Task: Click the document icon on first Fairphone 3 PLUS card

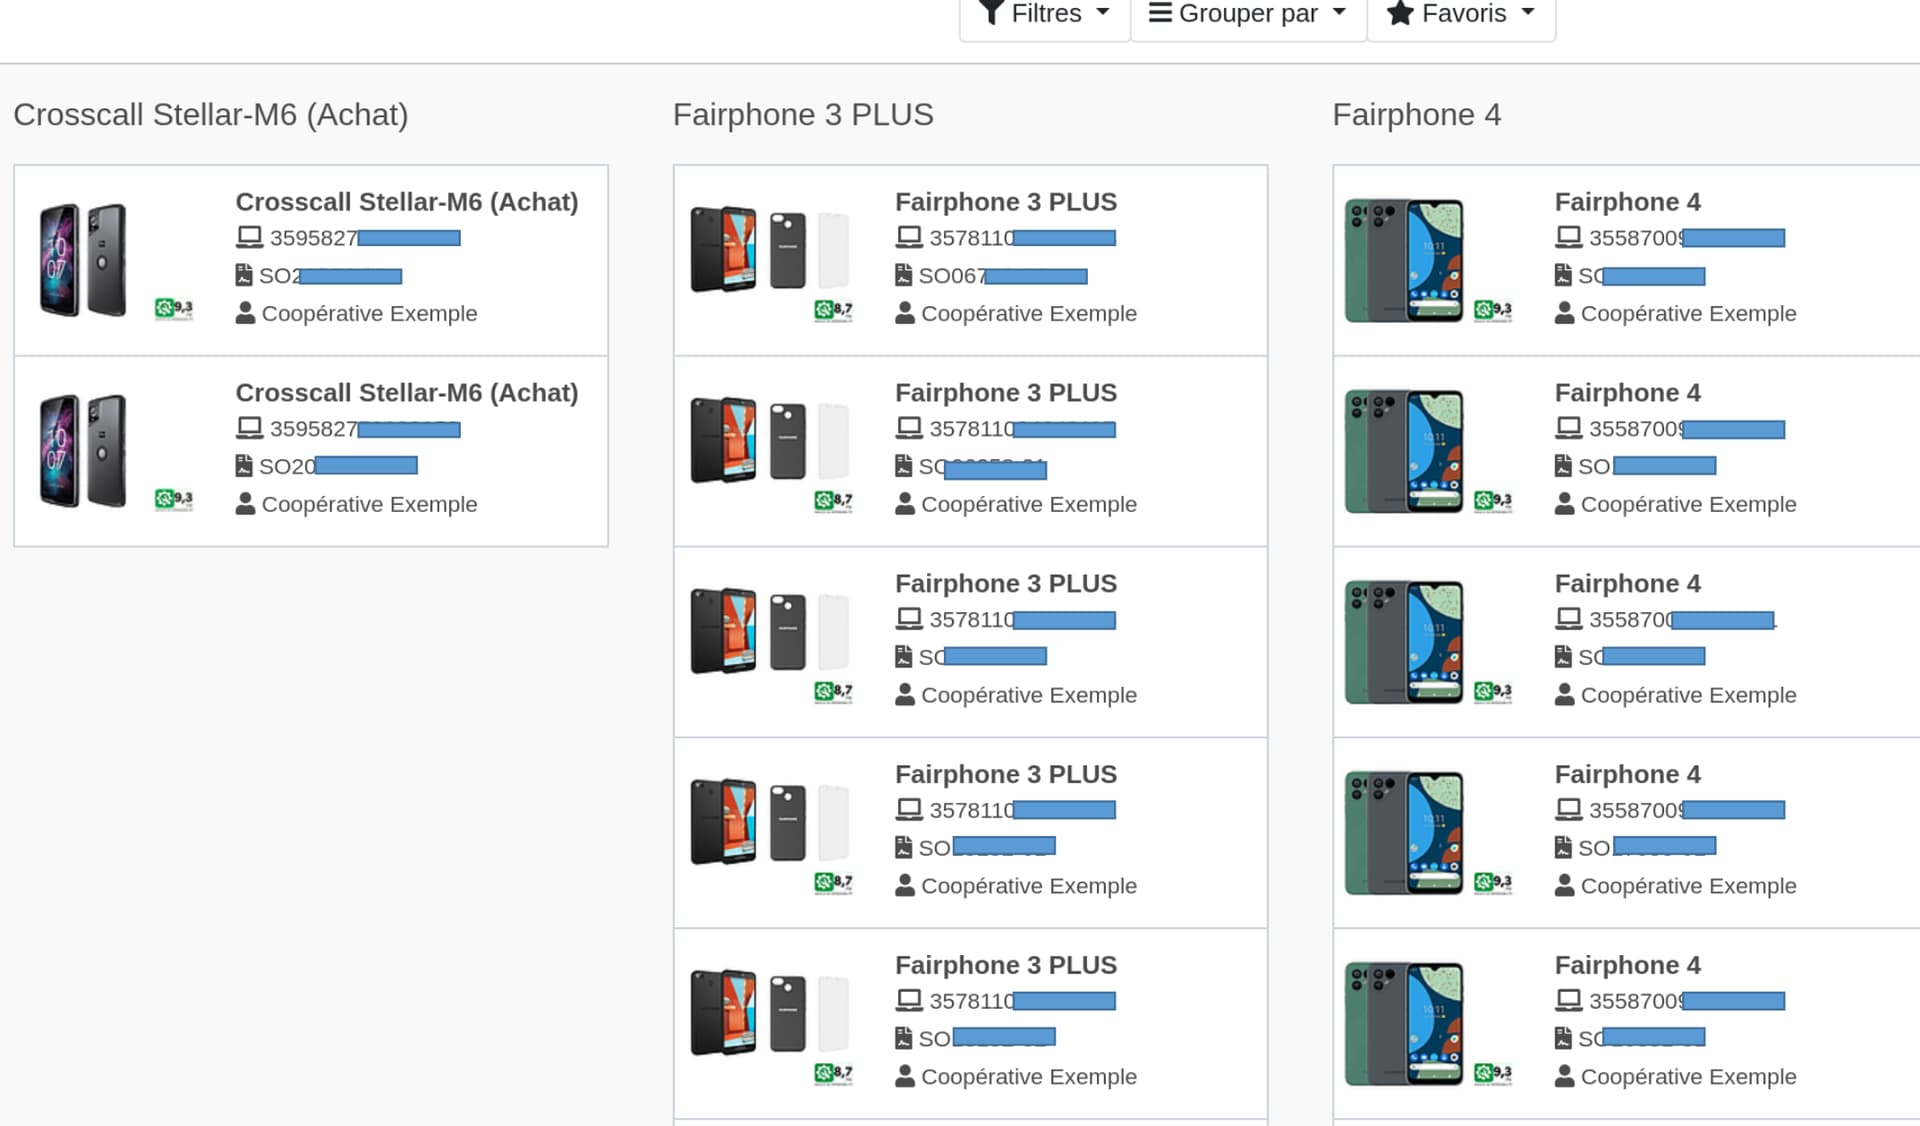Action: tap(904, 275)
